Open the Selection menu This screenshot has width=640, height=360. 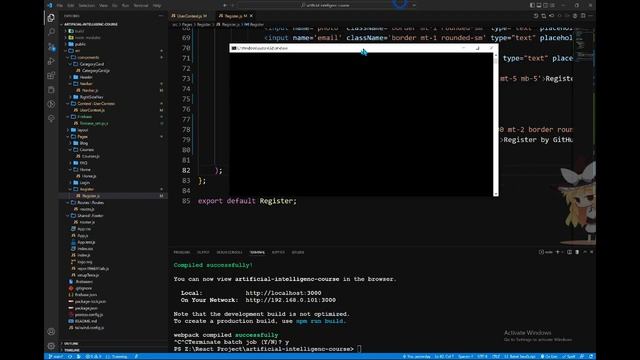pyautogui.click(x=86, y=6)
